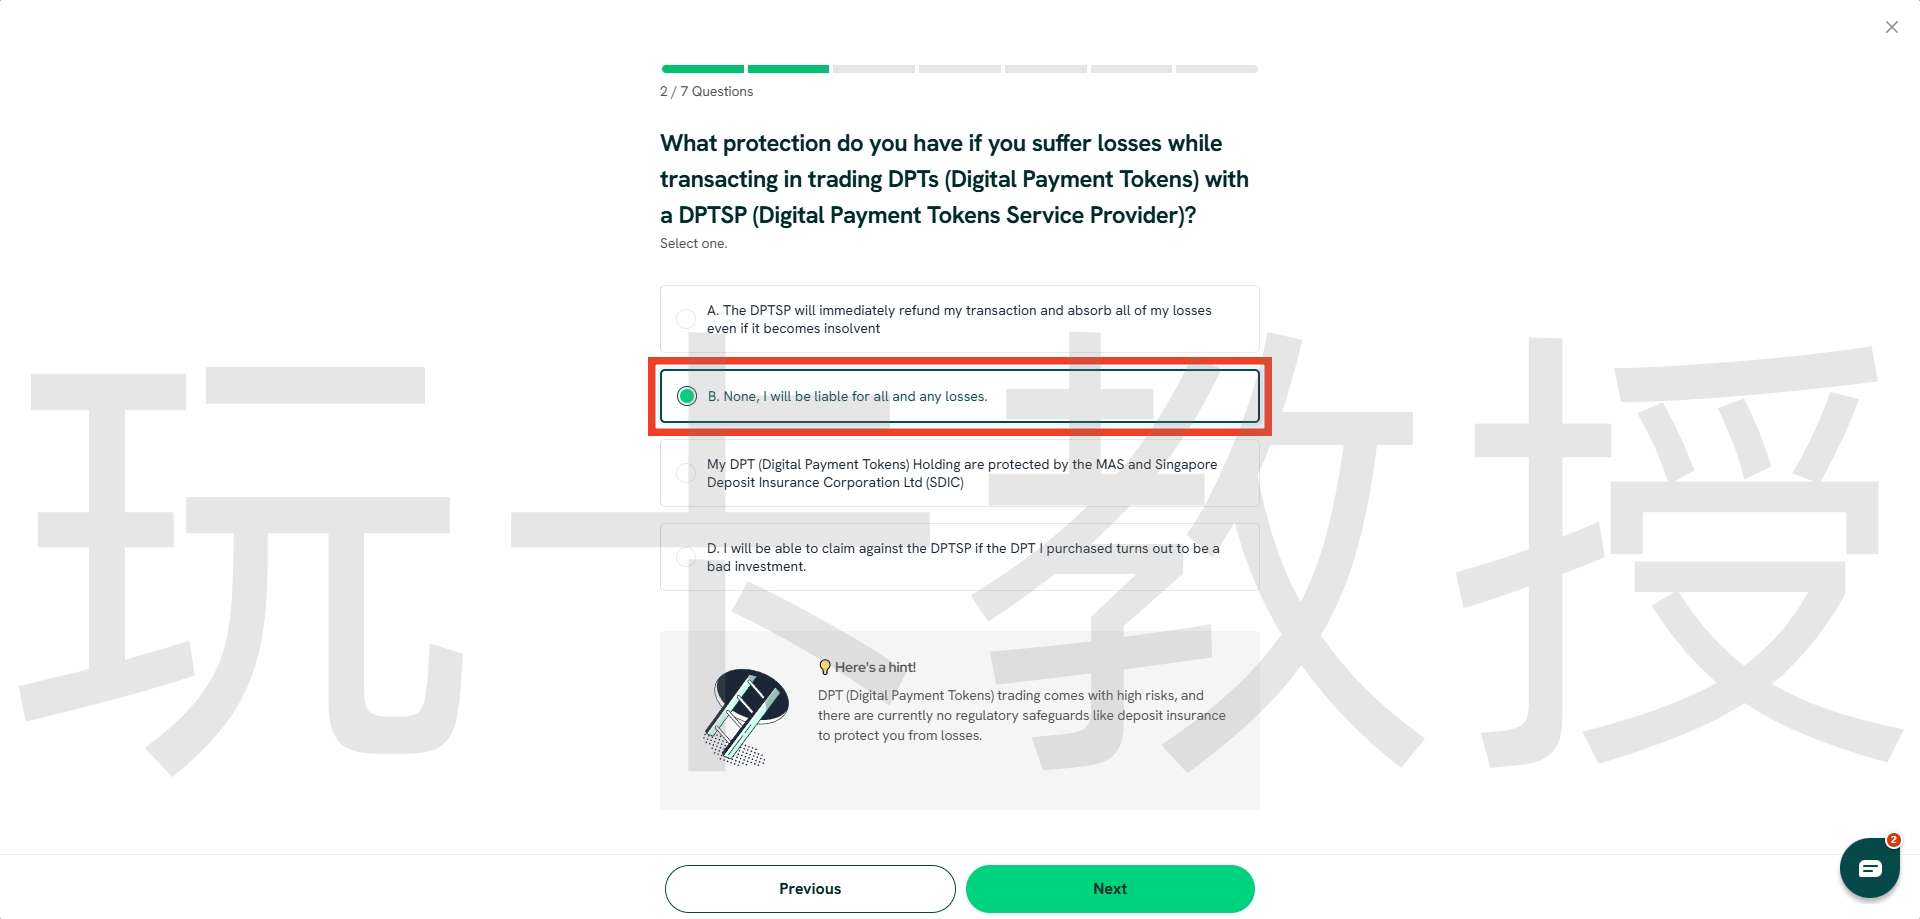The width and height of the screenshot is (1920, 919).
Task: Click the option D text about claiming against DPTSP
Action: coord(963,557)
